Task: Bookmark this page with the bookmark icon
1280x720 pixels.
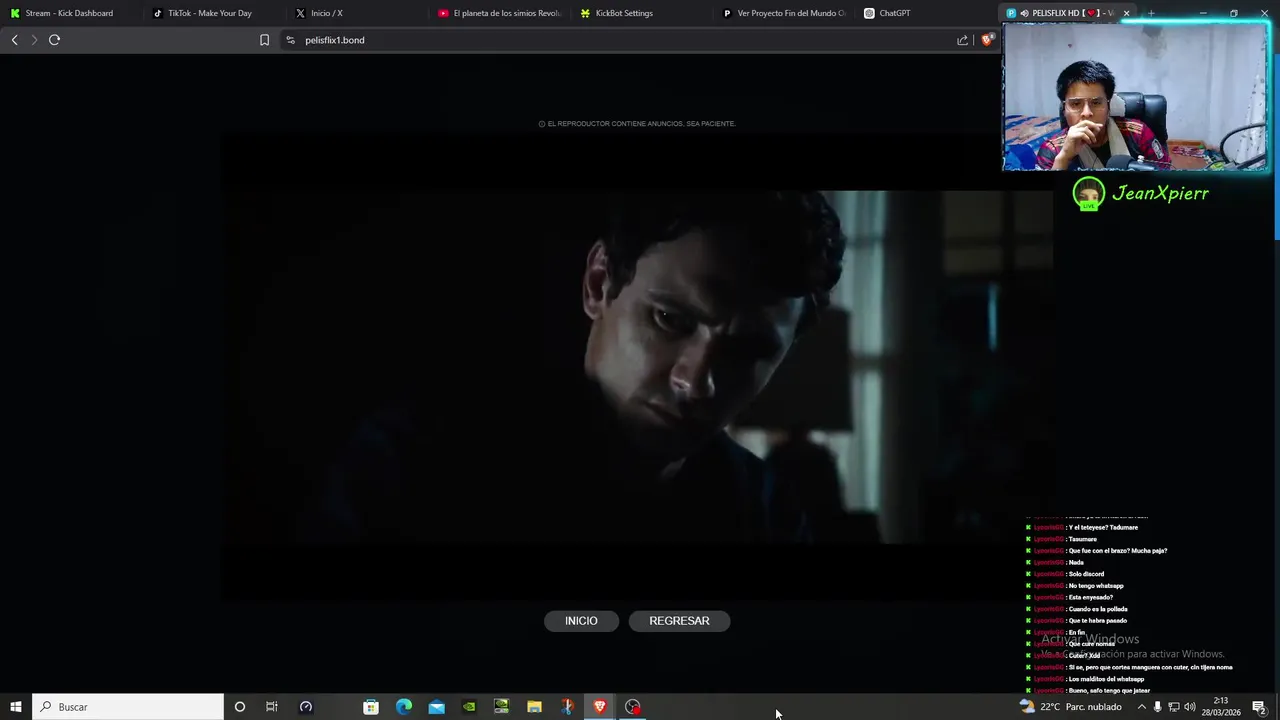Action: click(x=264, y=40)
